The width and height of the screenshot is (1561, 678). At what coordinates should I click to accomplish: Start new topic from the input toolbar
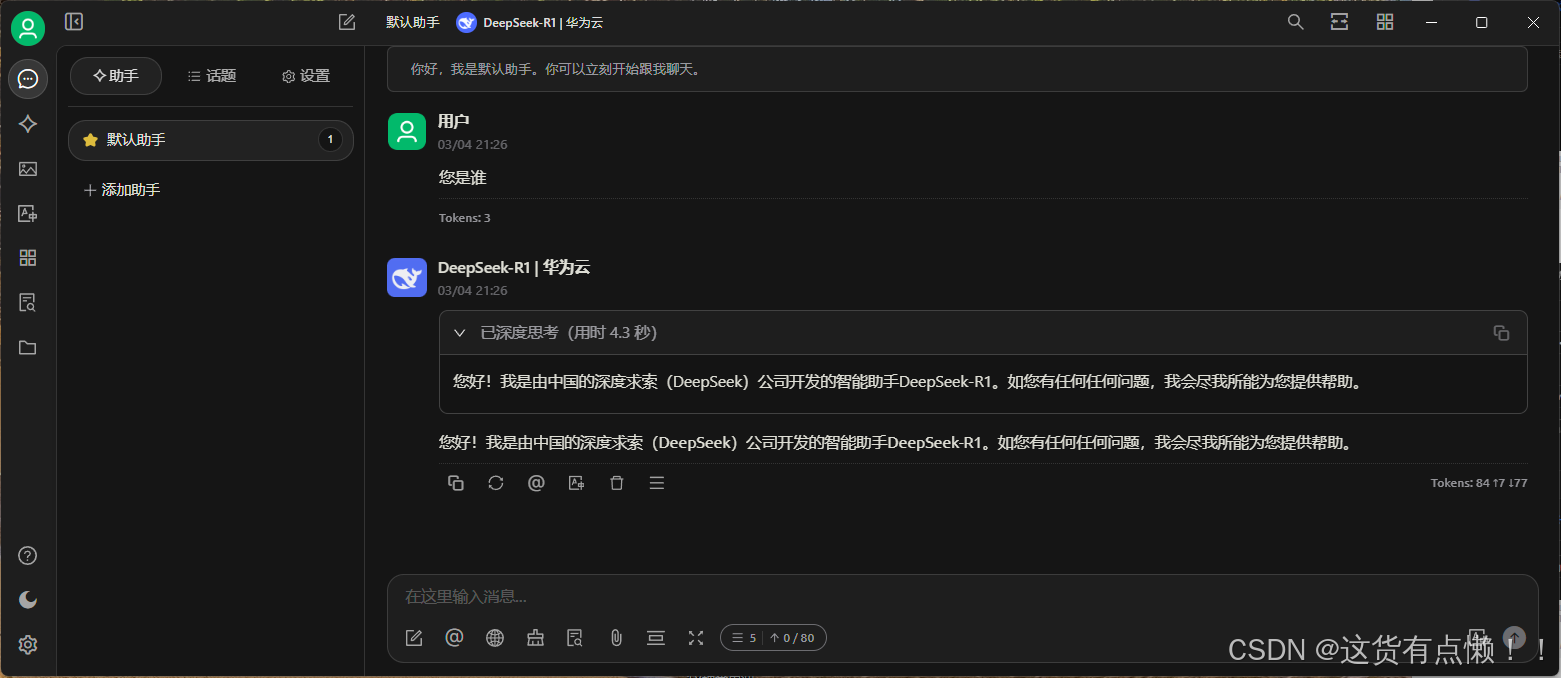click(x=414, y=638)
